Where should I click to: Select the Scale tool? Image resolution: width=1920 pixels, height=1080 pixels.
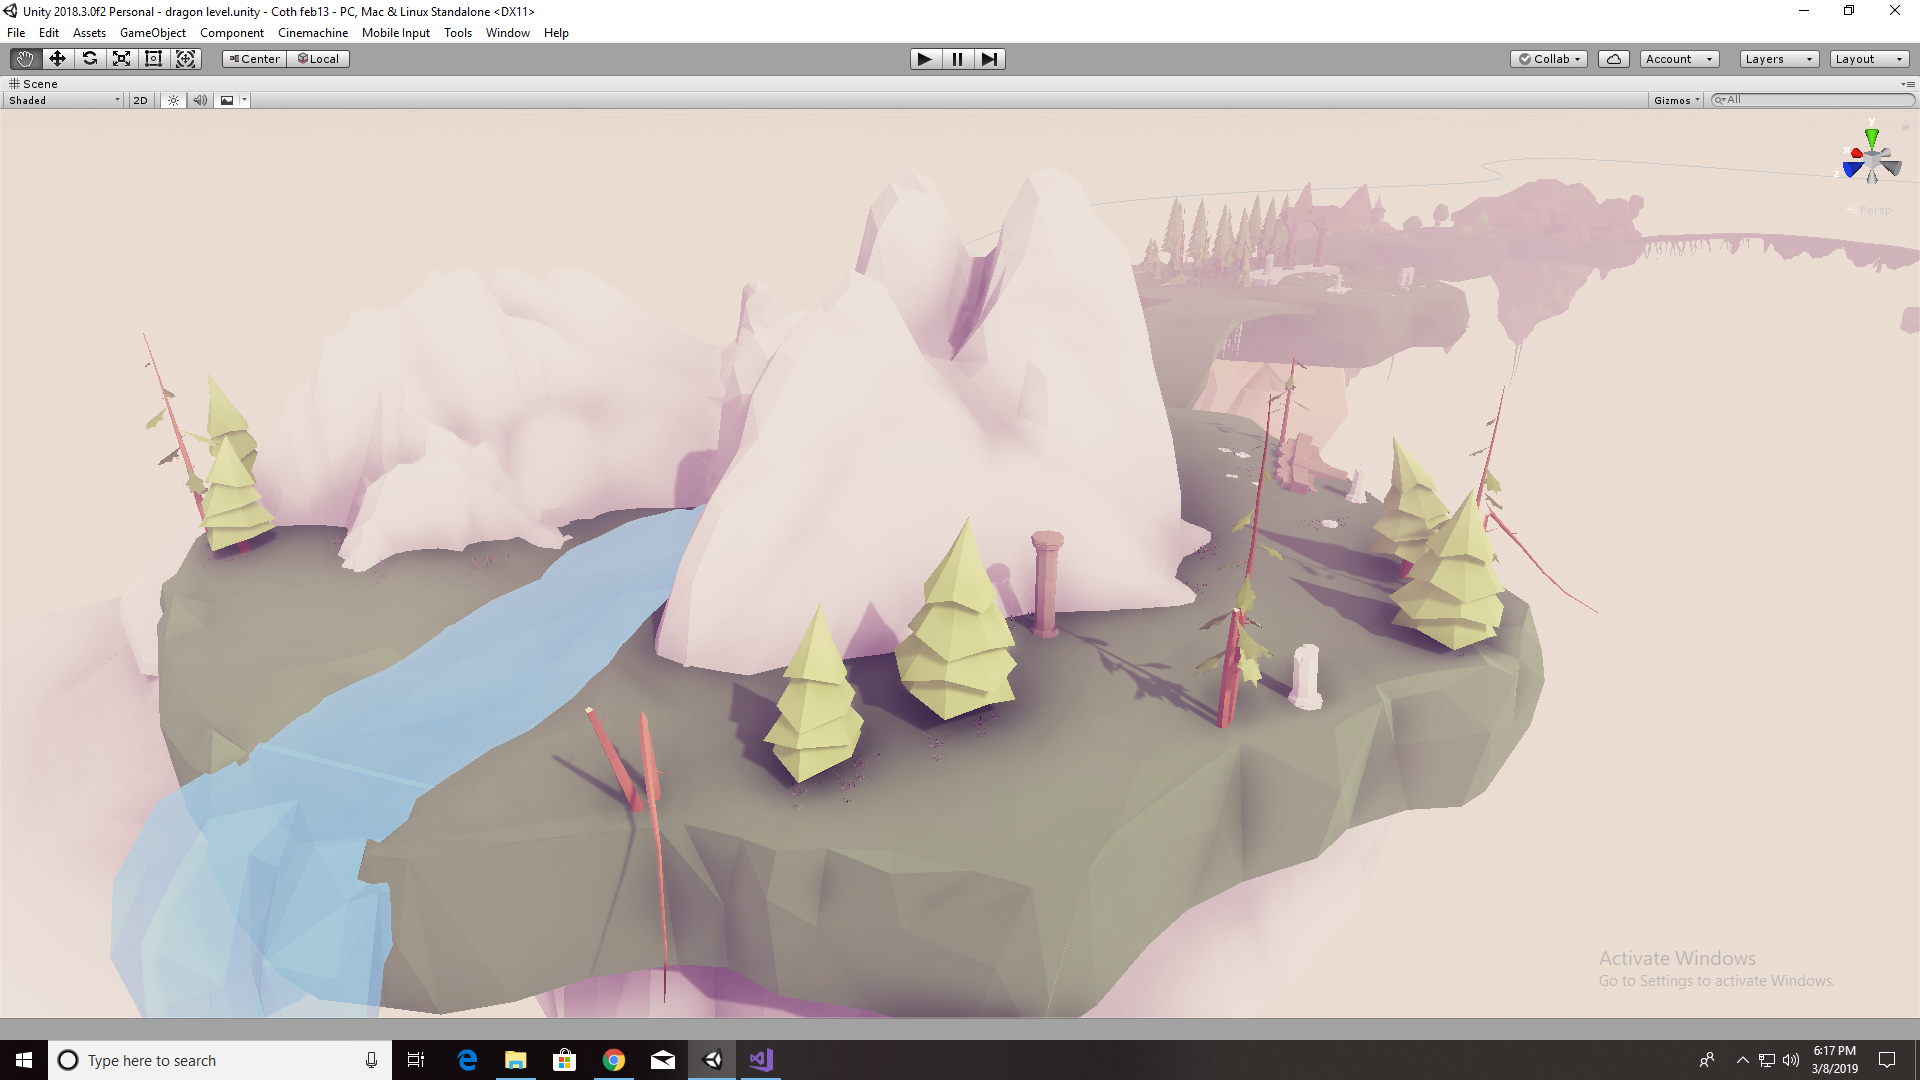(122, 59)
